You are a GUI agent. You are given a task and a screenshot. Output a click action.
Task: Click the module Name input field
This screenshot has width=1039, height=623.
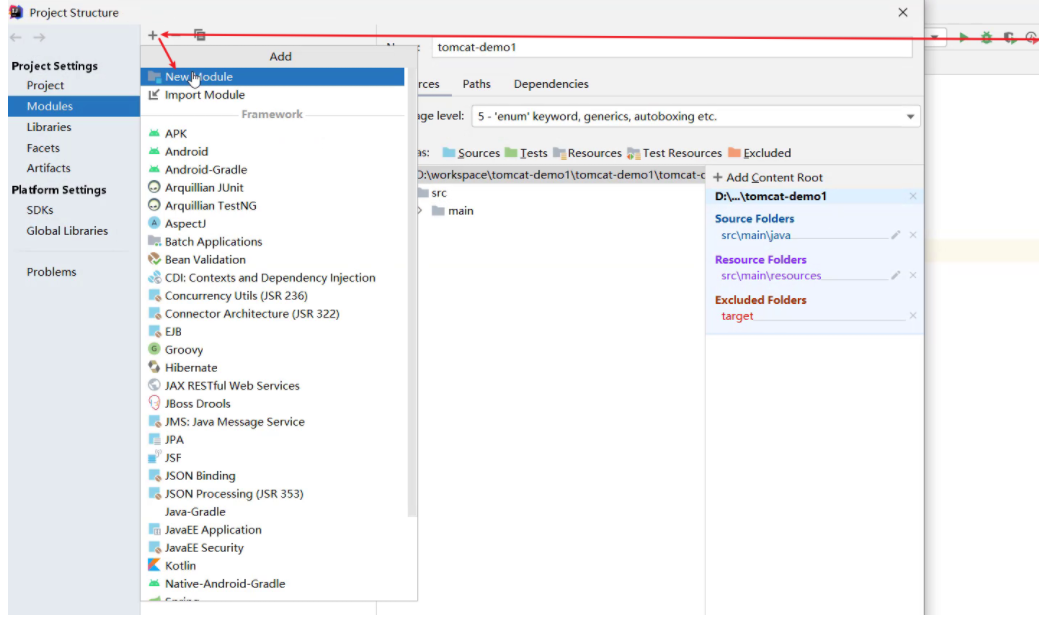pyautogui.click(x=672, y=47)
